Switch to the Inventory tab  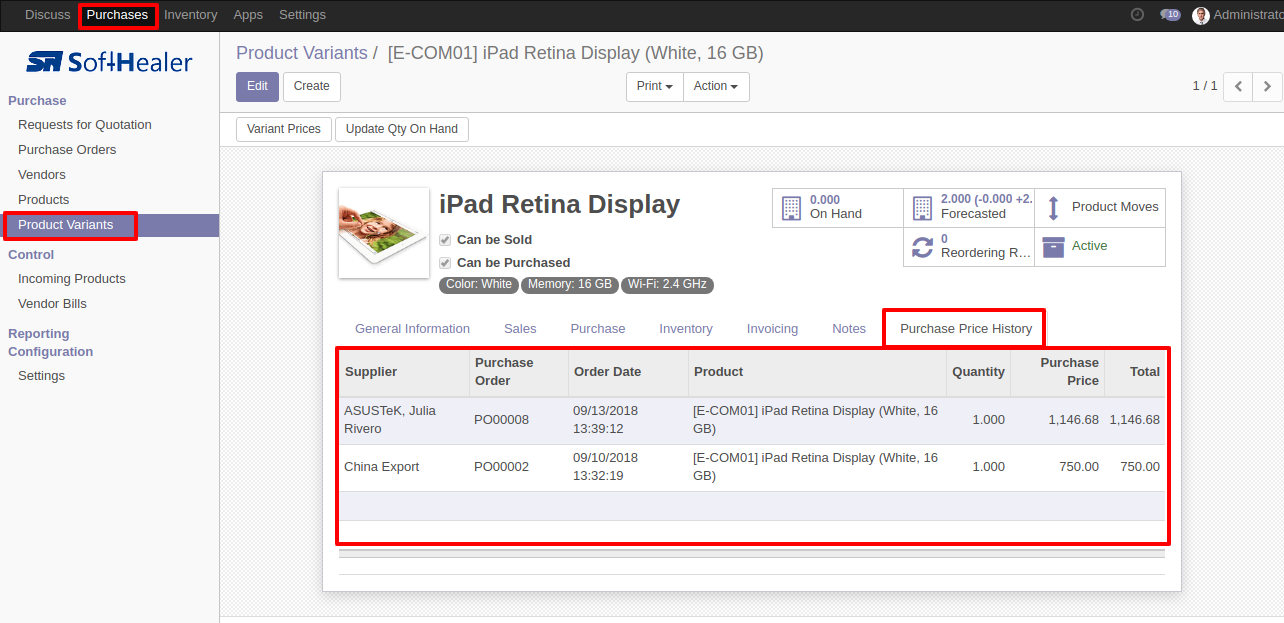tap(686, 329)
